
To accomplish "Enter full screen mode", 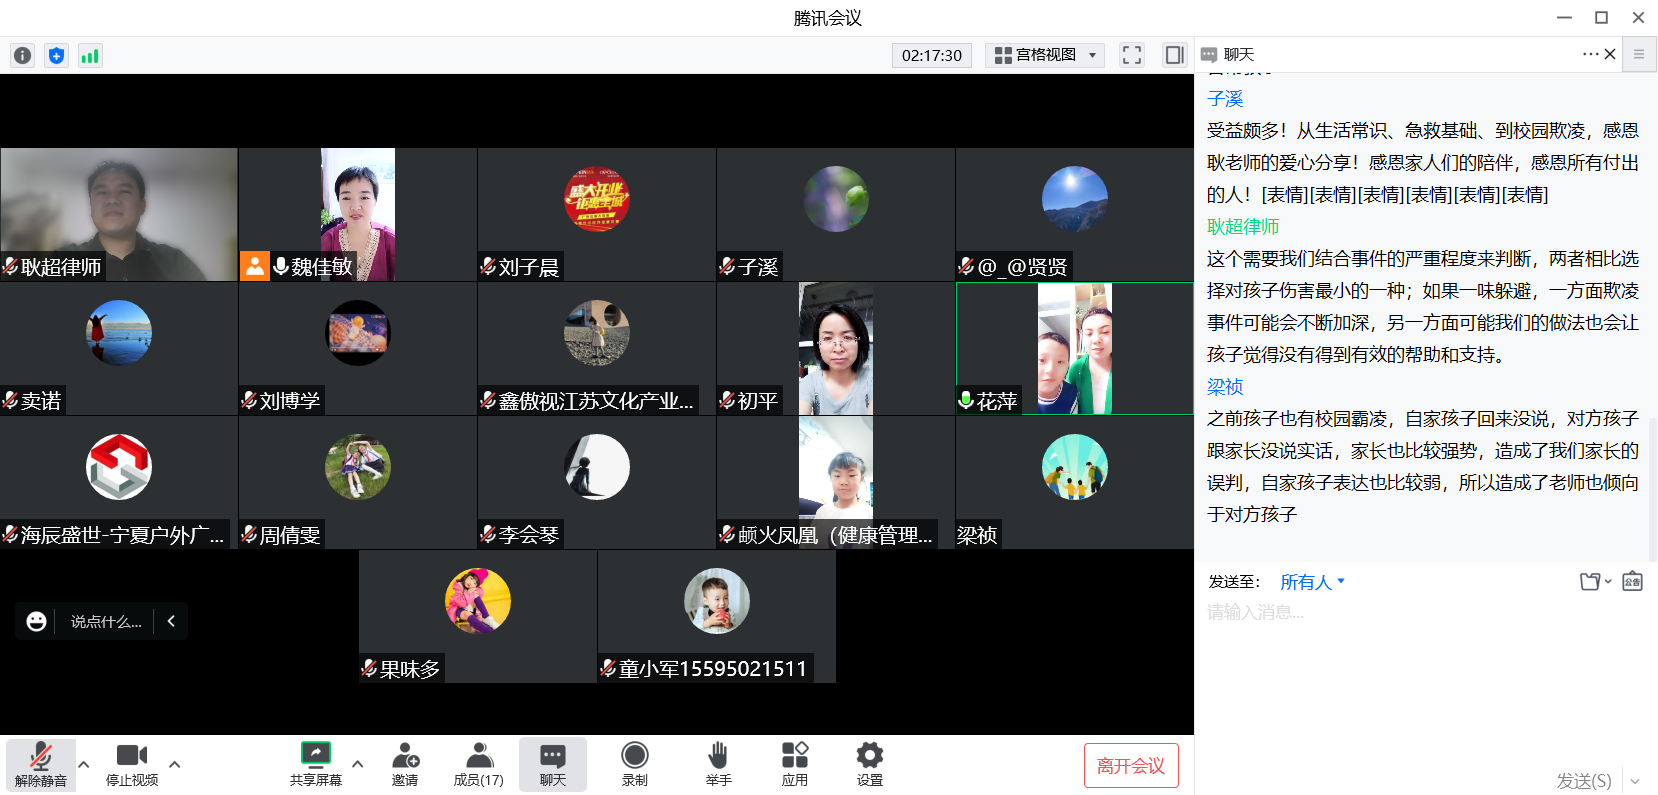I will click(1131, 55).
